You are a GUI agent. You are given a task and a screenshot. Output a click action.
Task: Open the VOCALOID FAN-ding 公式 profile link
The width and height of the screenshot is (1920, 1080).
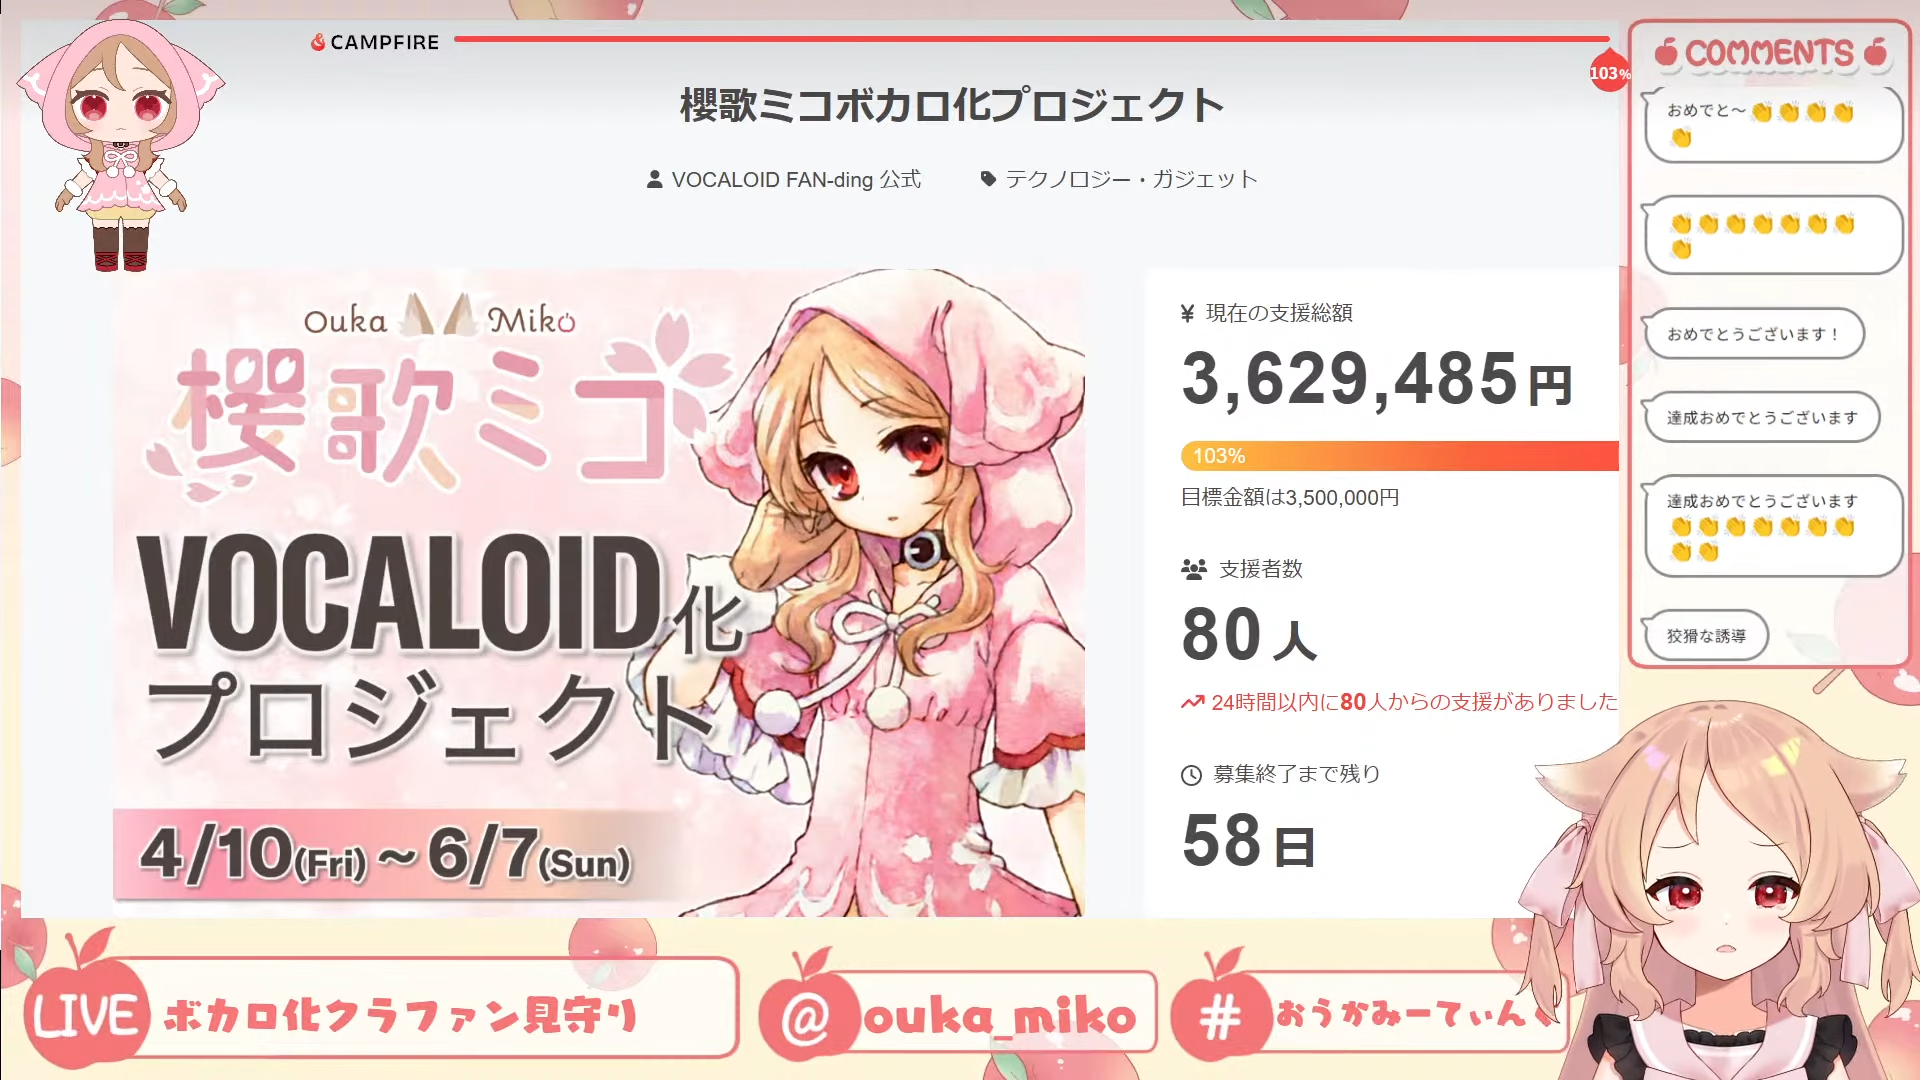(x=796, y=180)
